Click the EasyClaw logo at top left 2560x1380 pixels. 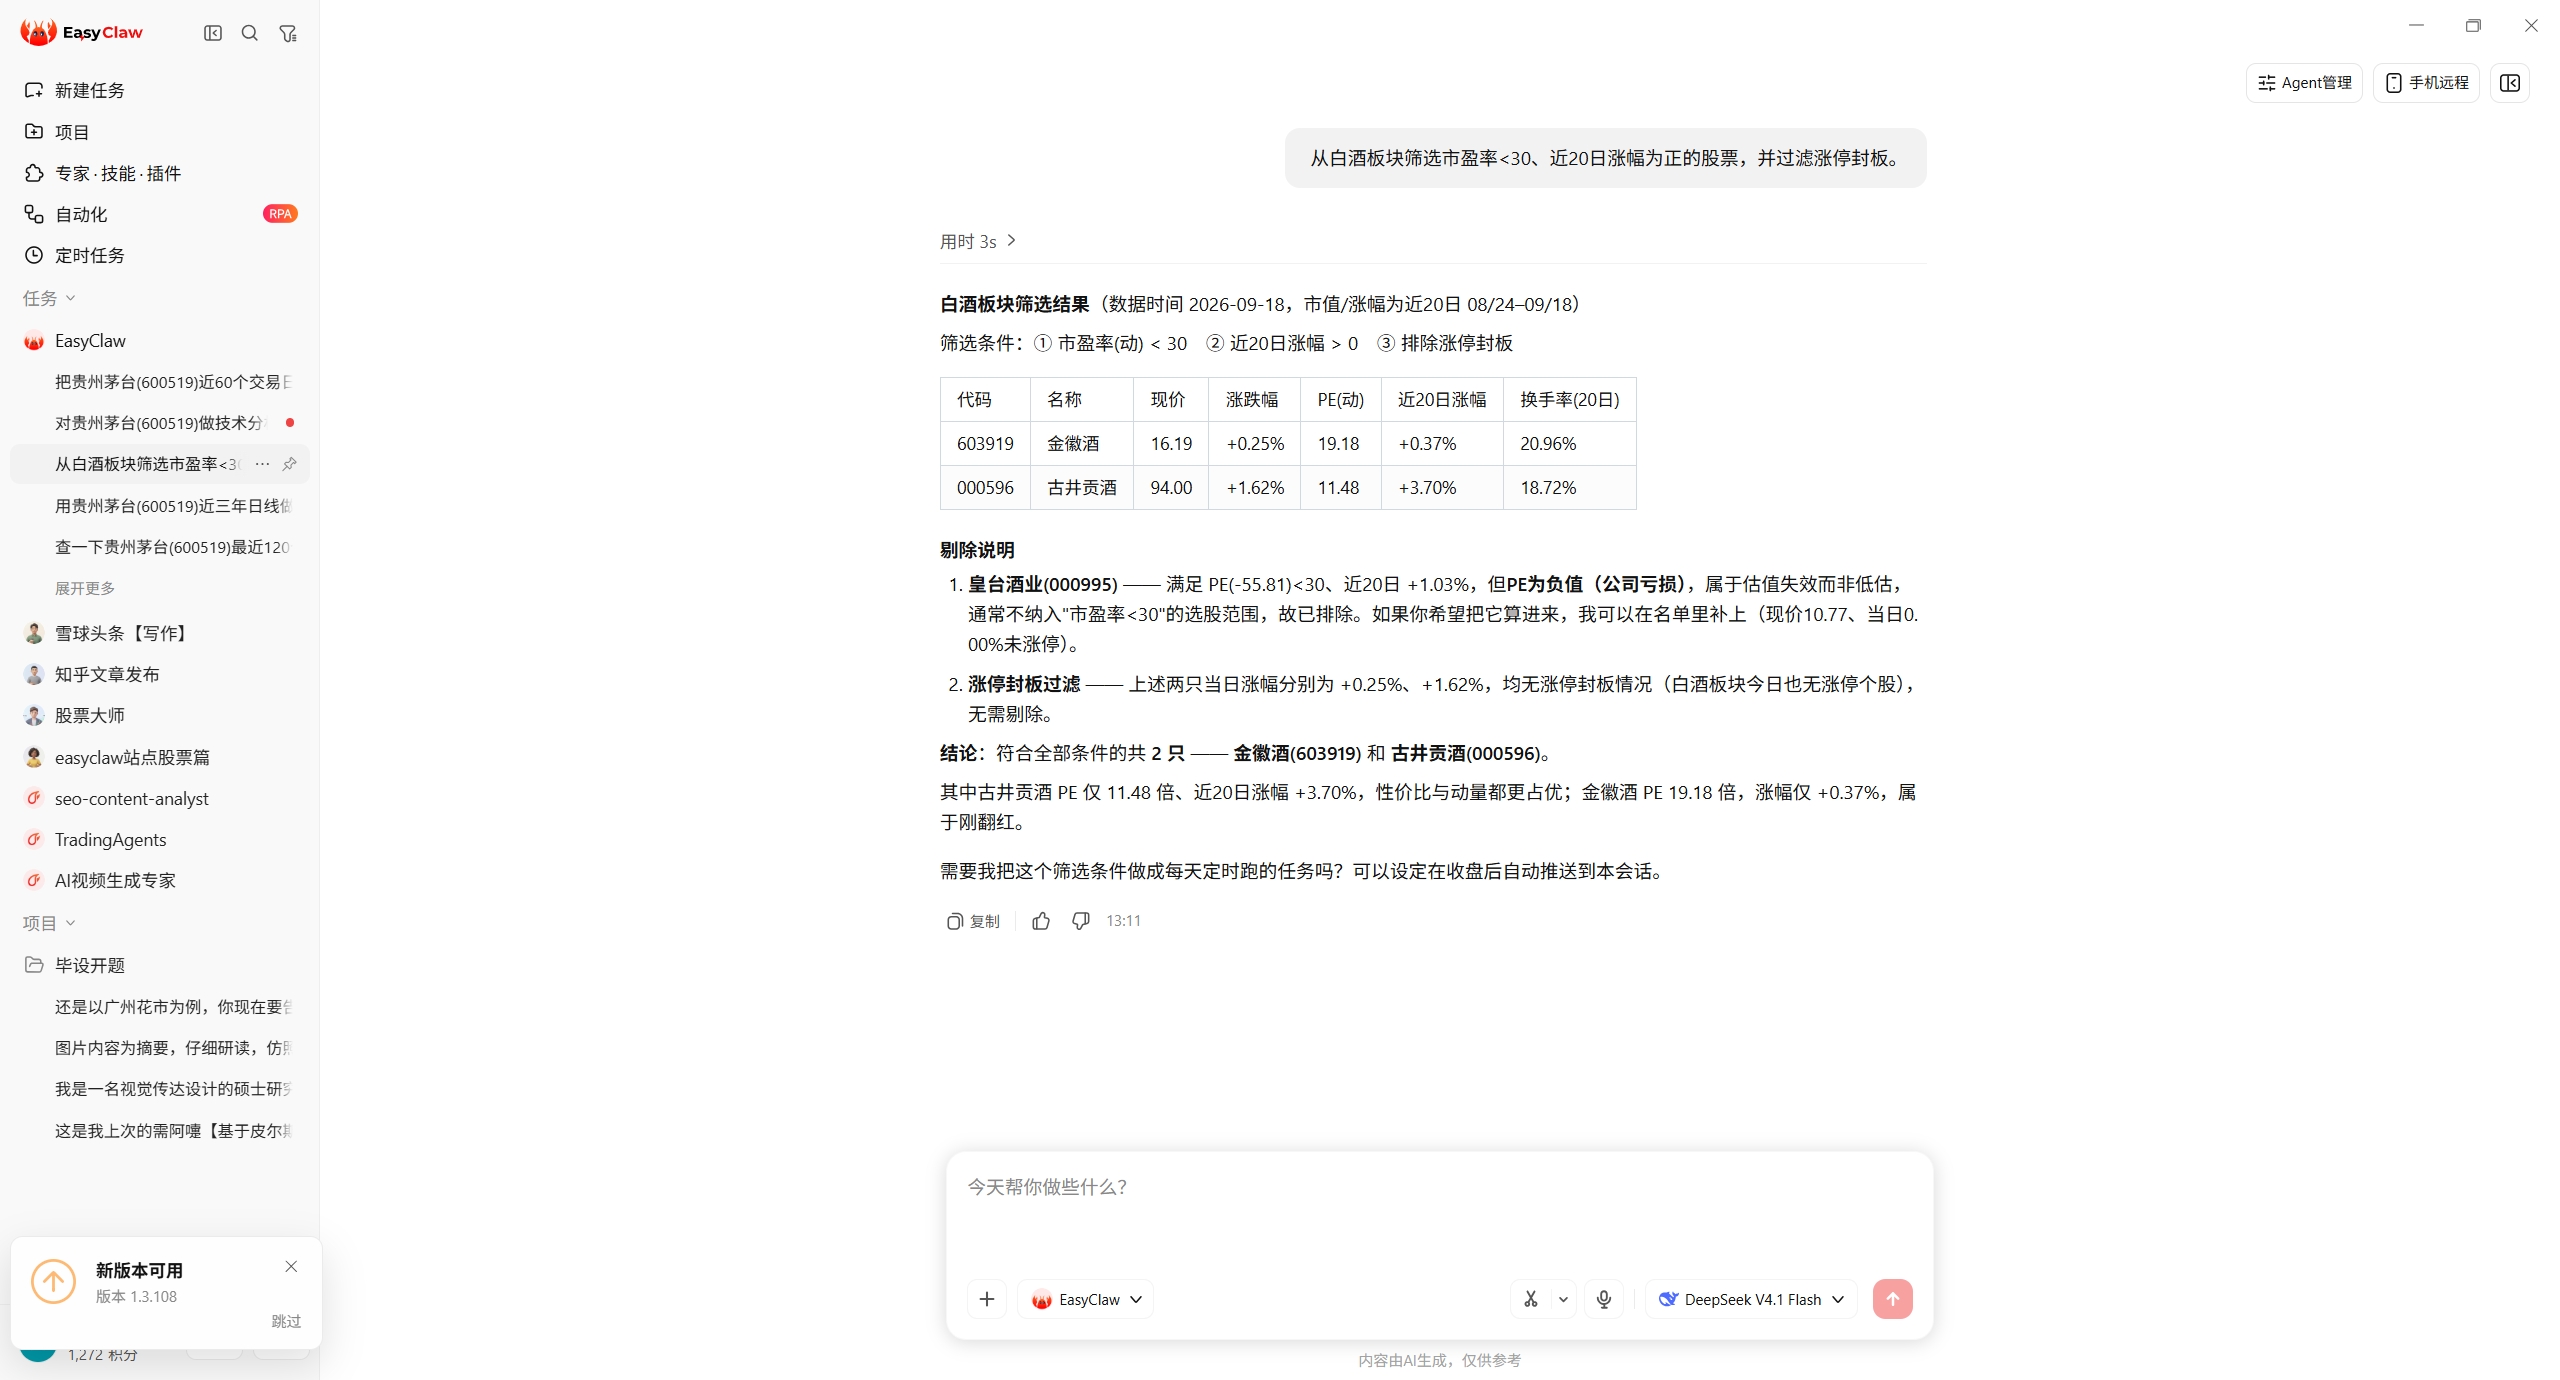82,32
